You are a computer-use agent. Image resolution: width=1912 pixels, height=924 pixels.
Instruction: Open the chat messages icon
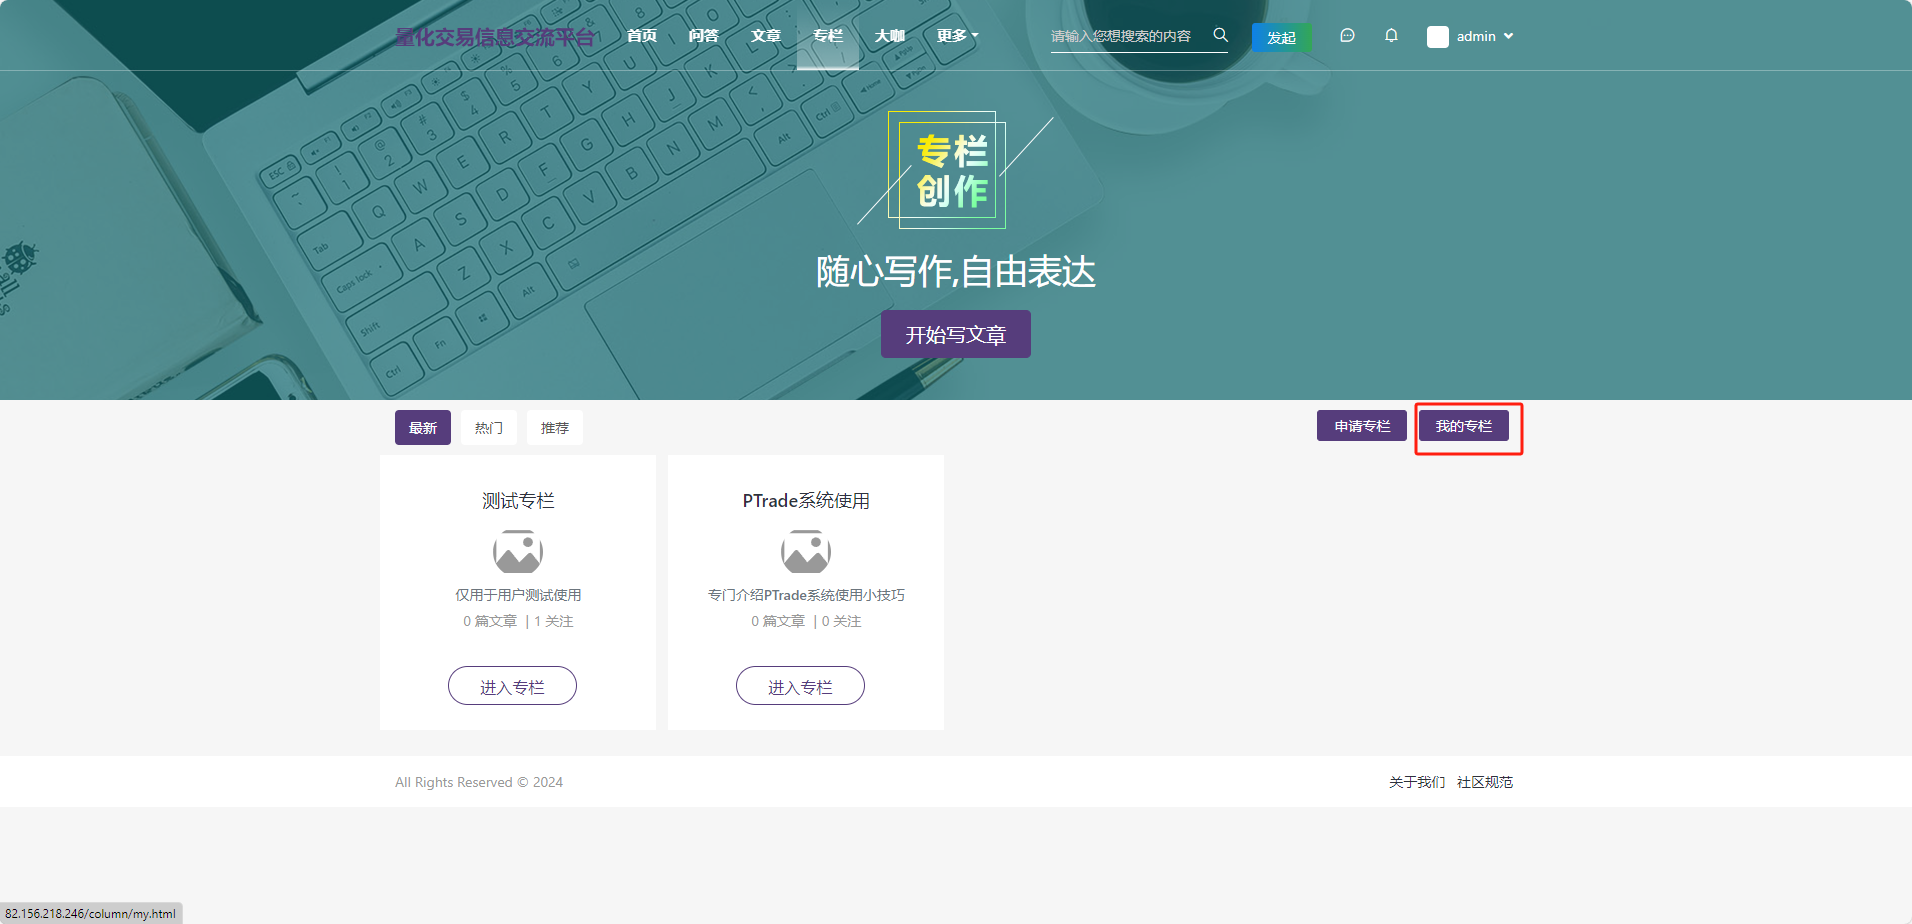[x=1347, y=36]
